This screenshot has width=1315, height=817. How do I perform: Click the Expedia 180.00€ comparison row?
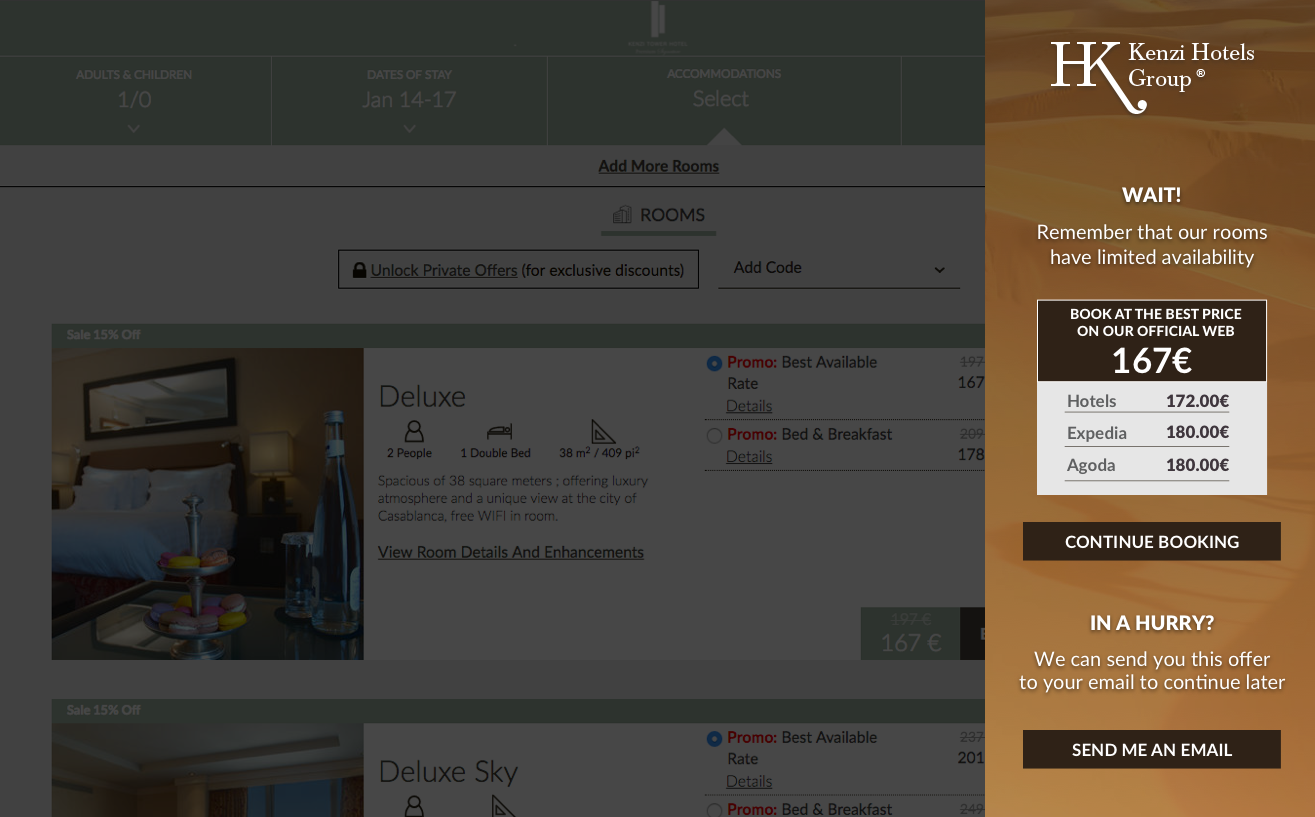coord(1147,433)
